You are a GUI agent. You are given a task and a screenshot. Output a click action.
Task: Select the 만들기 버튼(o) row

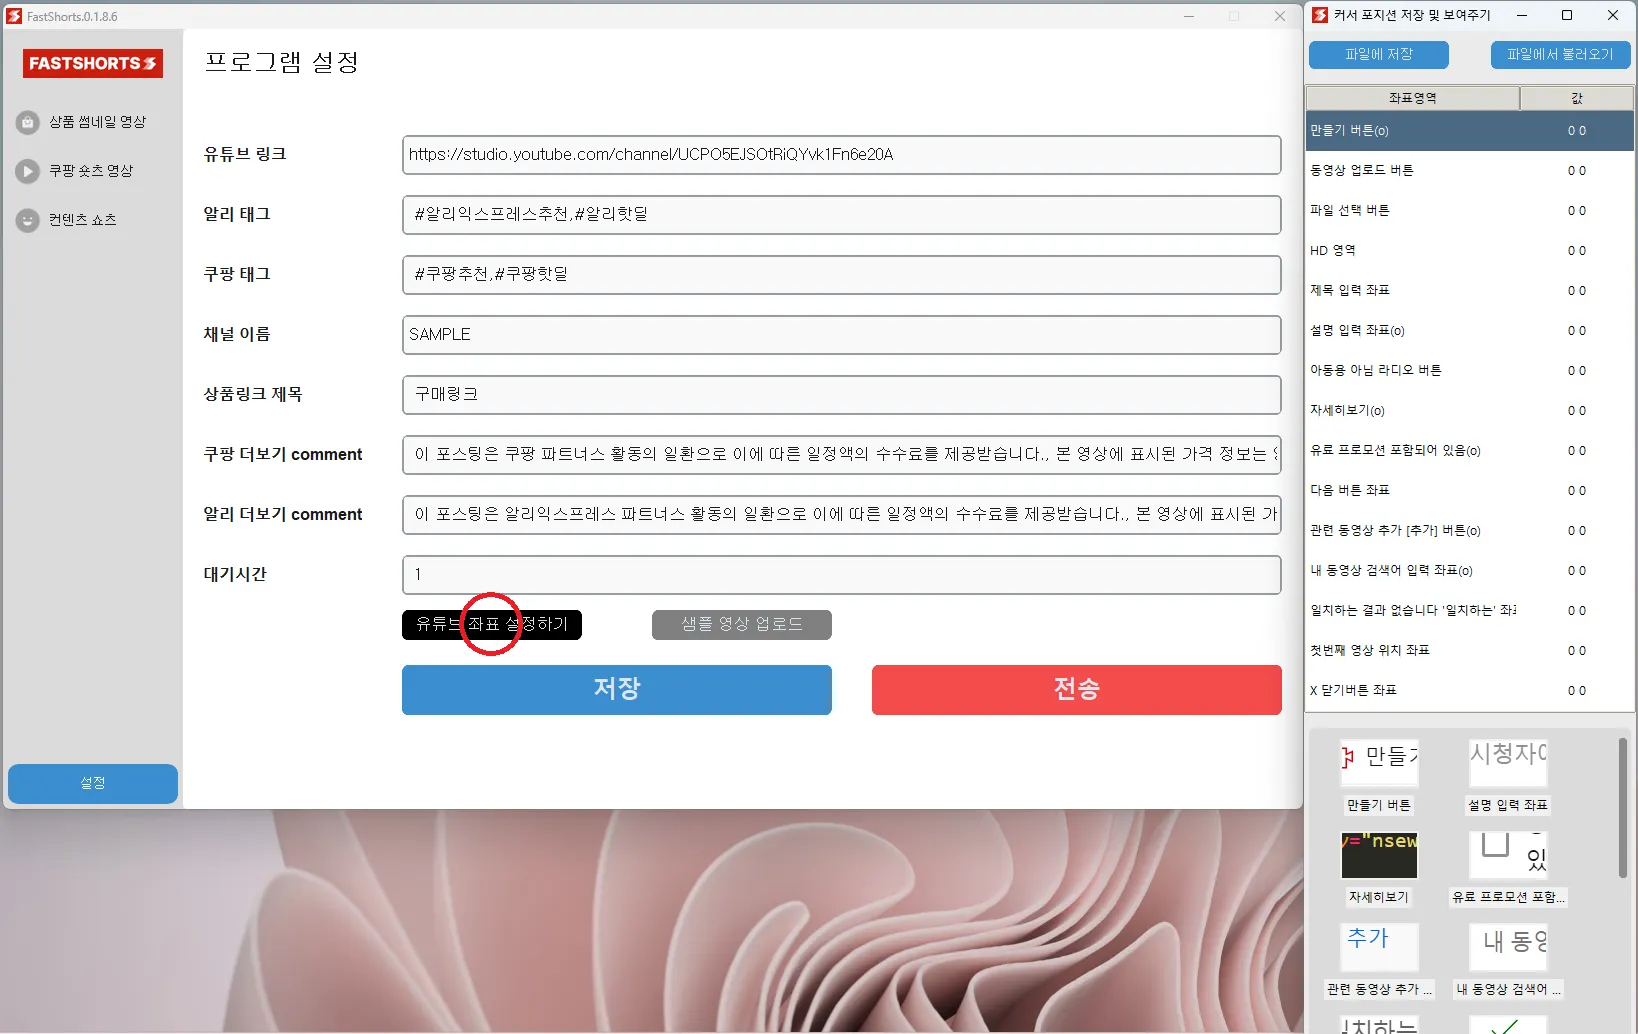[1470, 131]
